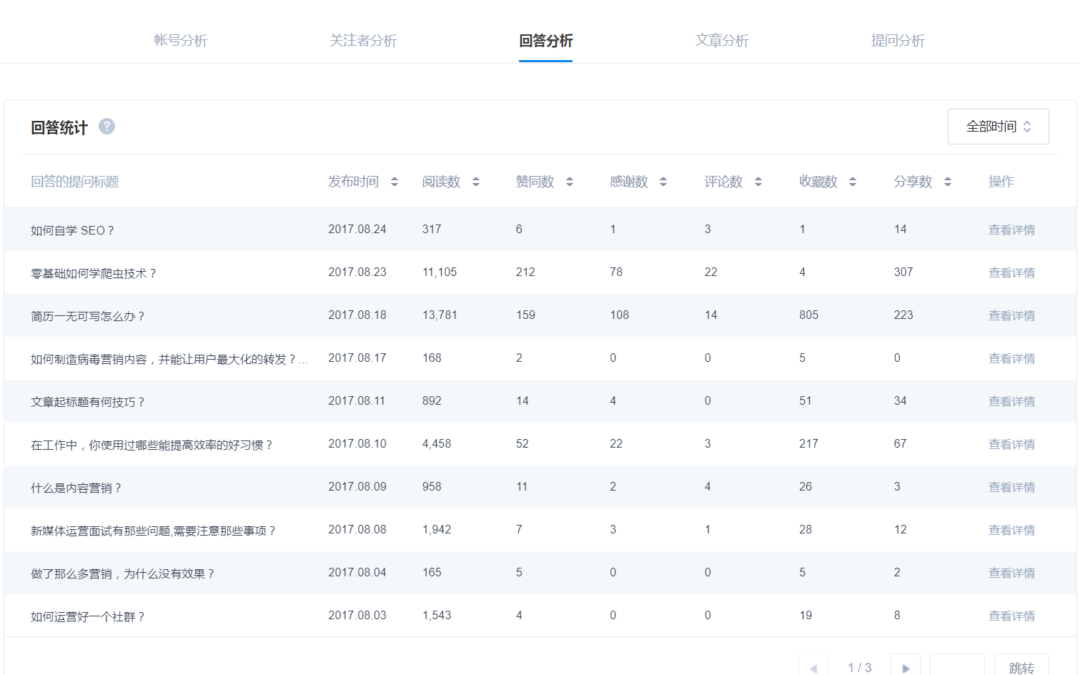Sort by 赞同数 using its sort arrows
This screenshot has width=1080, height=675.
(570, 182)
